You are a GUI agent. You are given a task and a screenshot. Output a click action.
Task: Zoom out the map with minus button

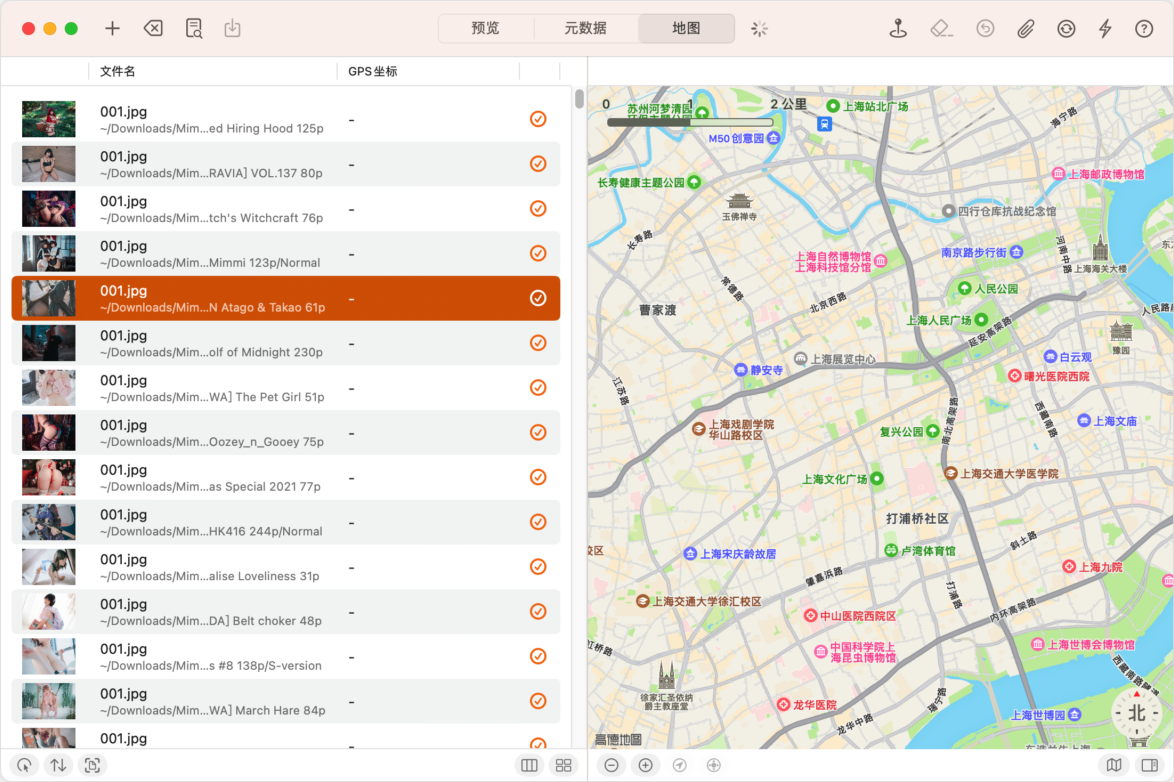tap(612, 765)
